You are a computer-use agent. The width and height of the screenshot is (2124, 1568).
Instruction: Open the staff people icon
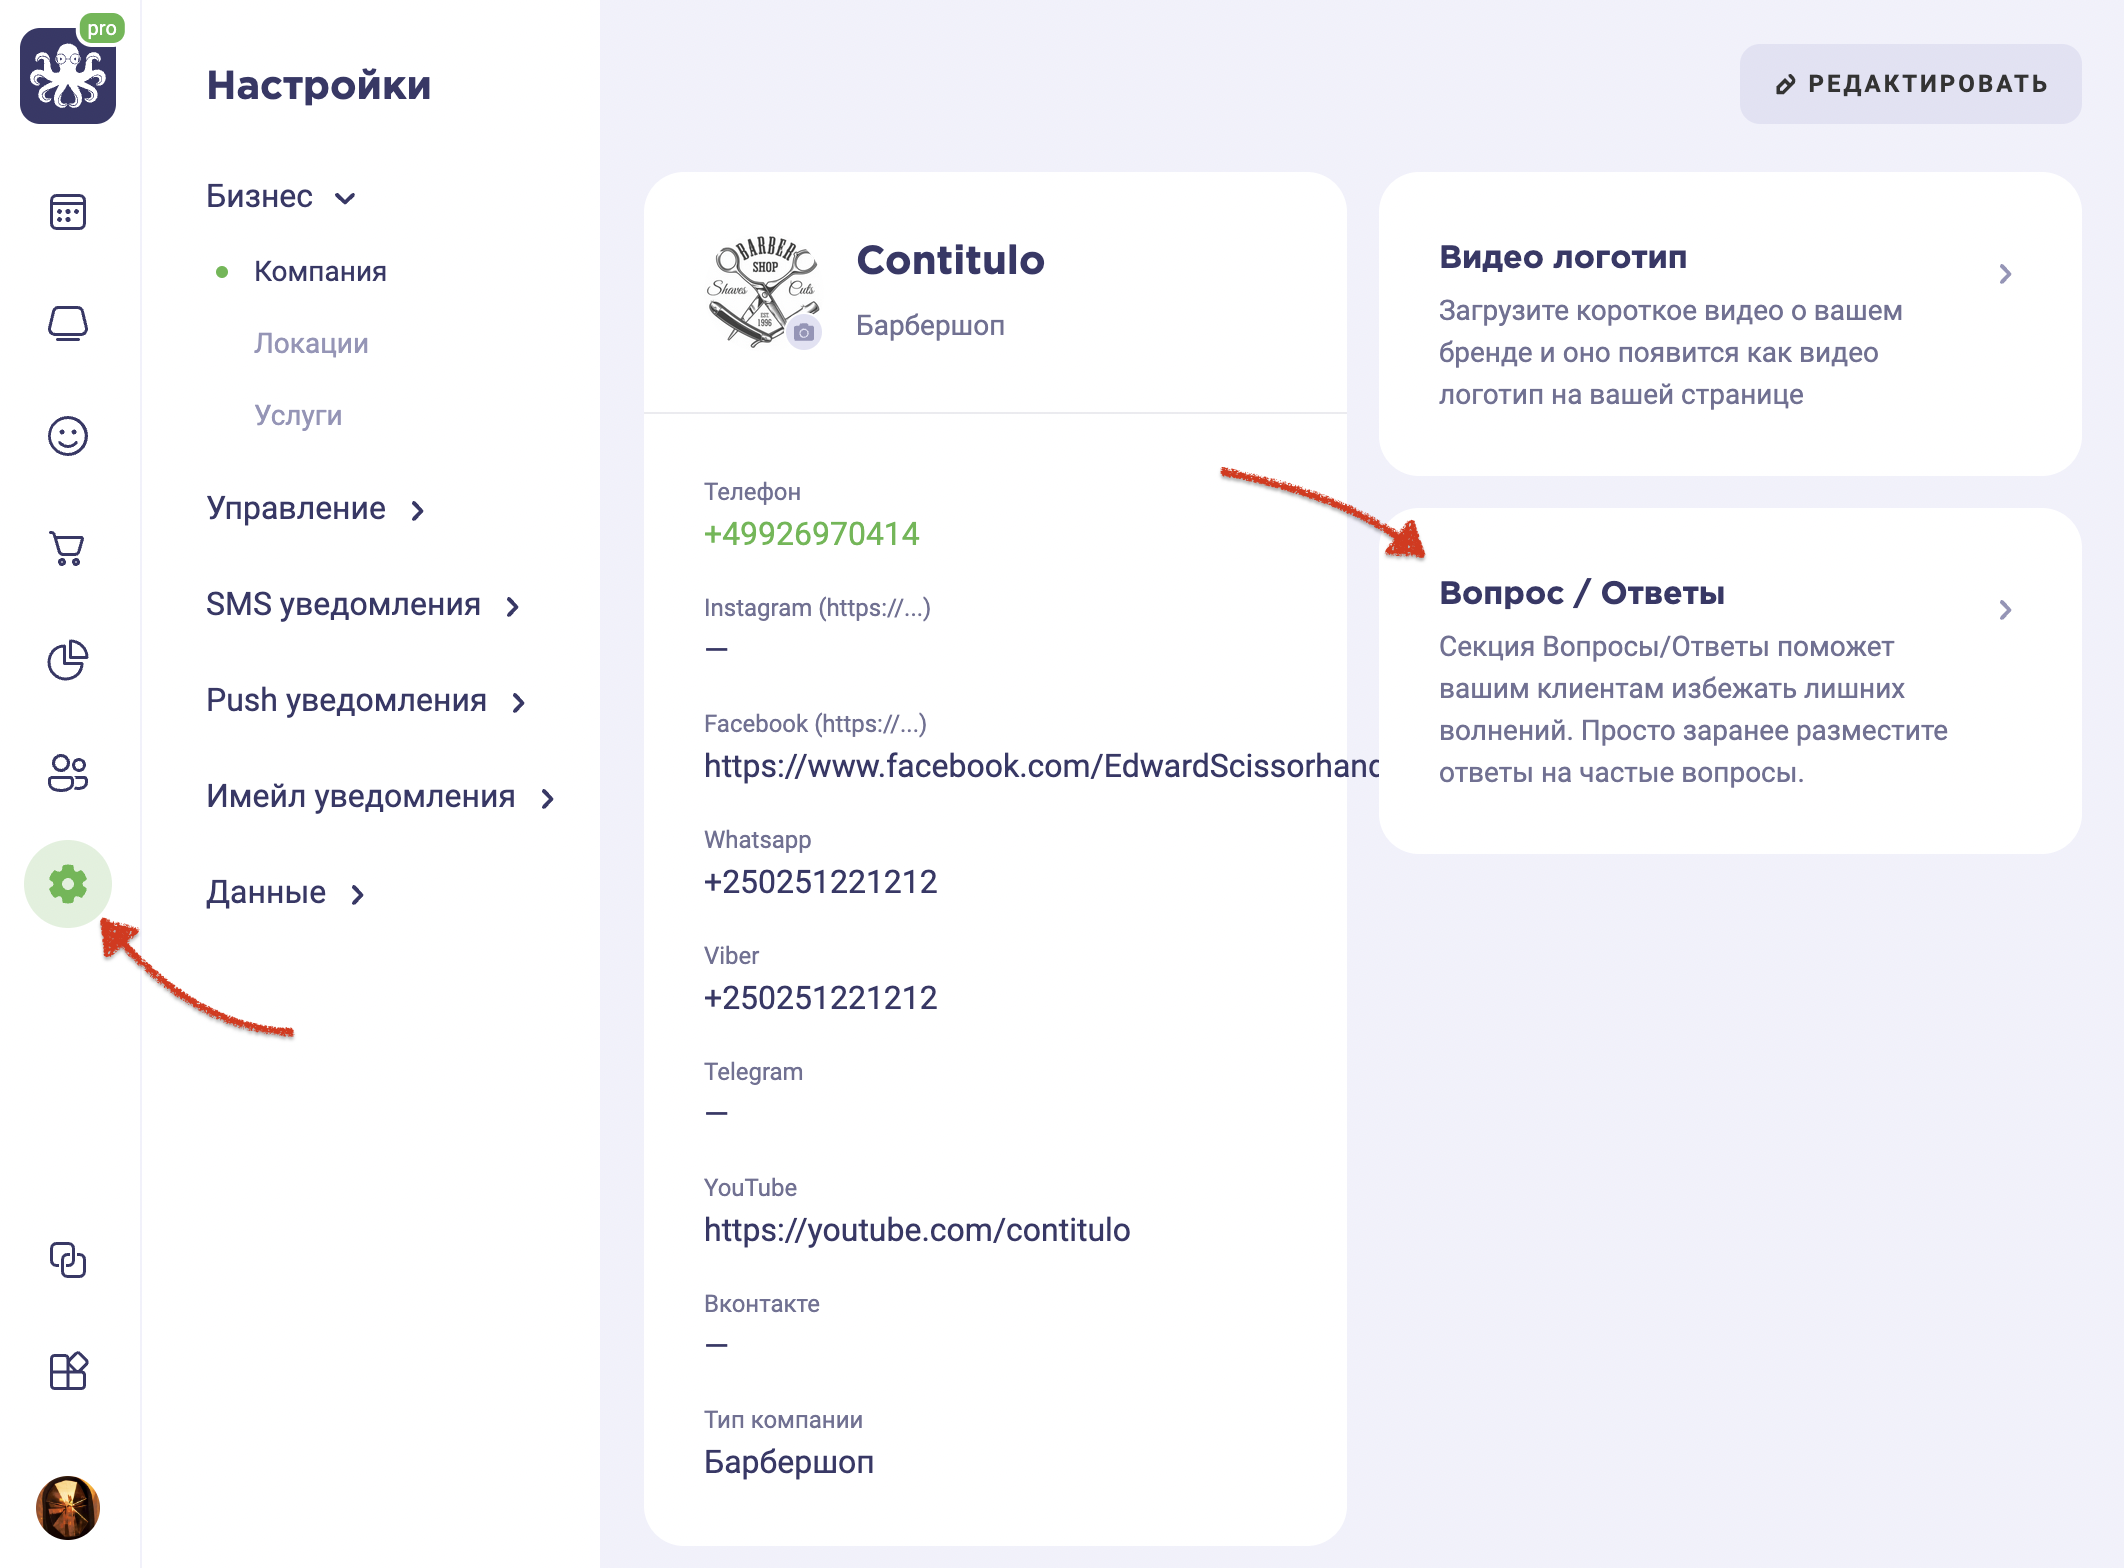(68, 772)
